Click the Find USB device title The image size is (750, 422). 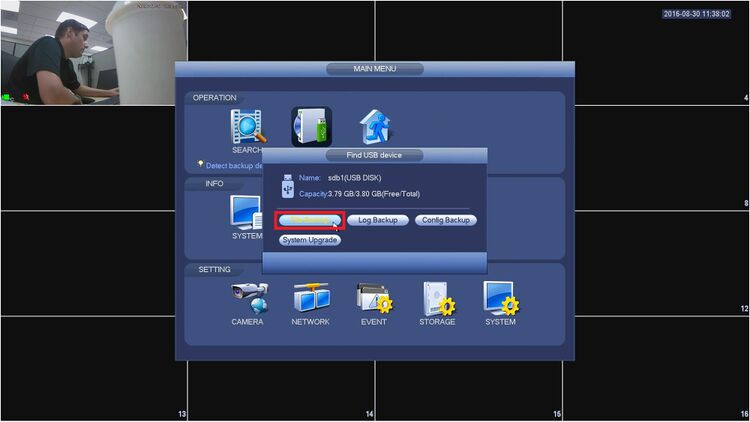tap(374, 155)
